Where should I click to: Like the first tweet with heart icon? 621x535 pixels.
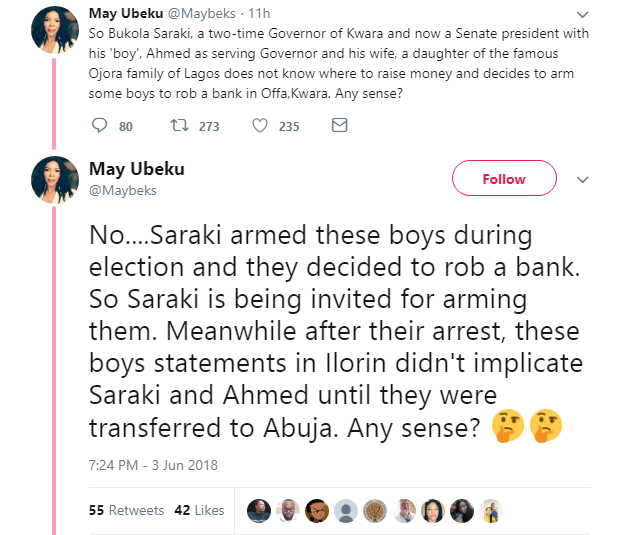260,127
